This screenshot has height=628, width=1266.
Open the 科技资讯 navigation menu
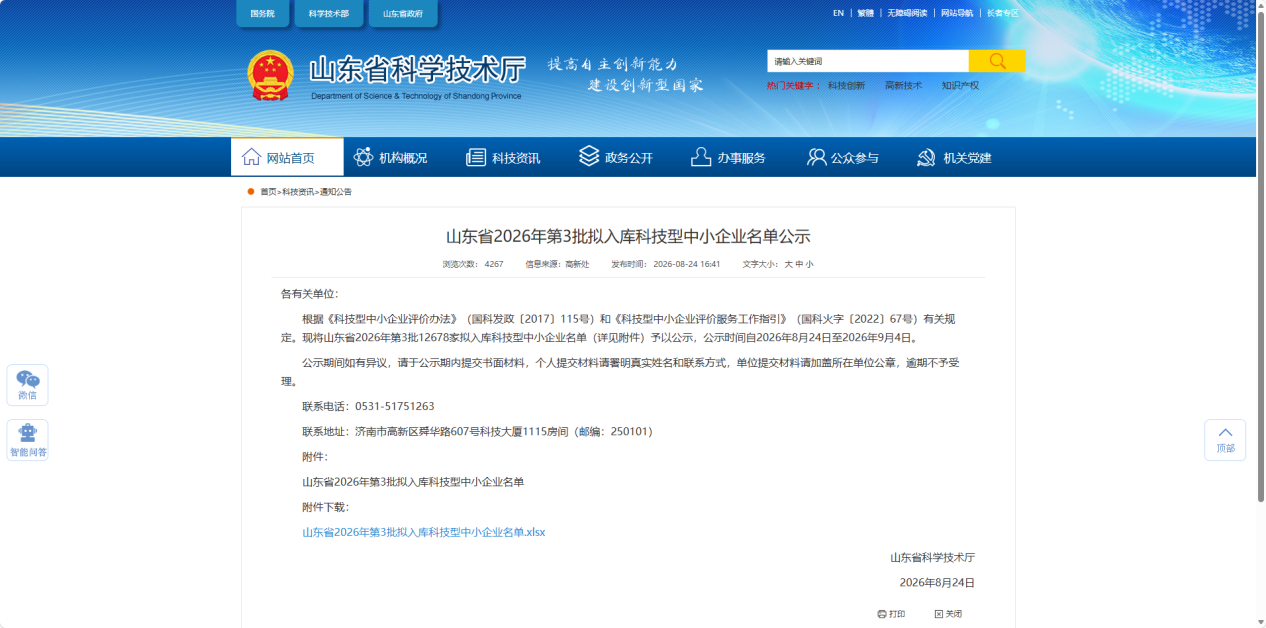pyautogui.click(x=504, y=158)
